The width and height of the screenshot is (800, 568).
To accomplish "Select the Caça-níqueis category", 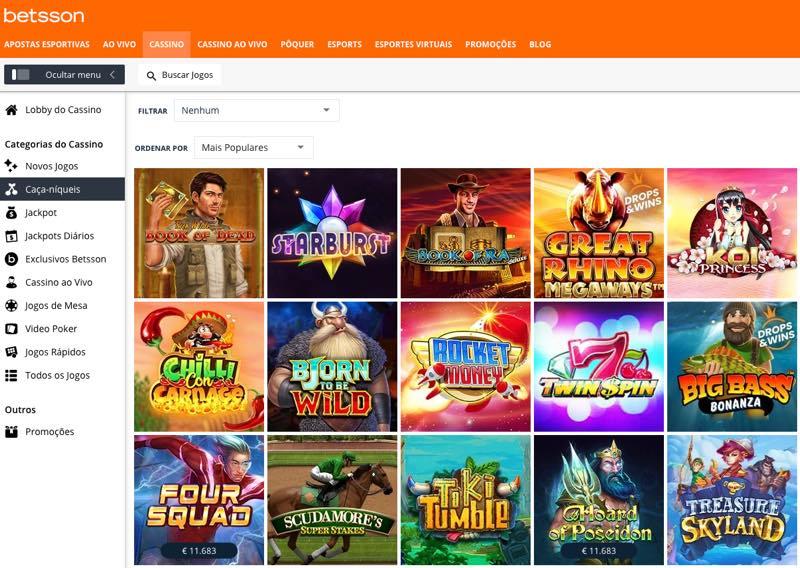I will click(62, 189).
